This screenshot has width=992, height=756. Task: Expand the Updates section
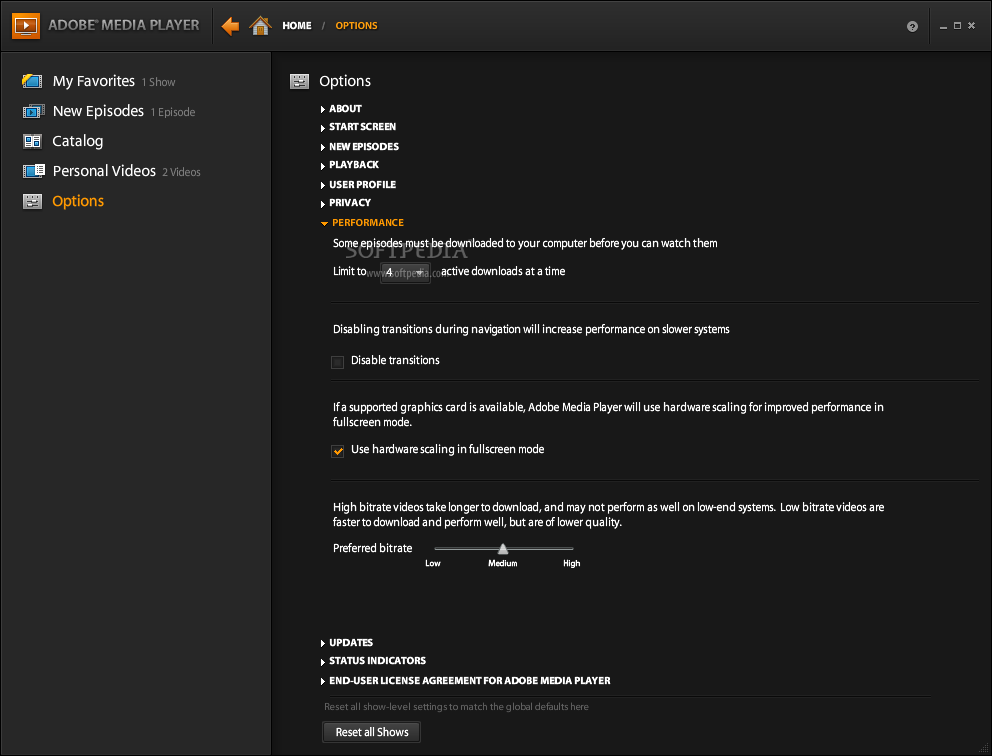click(347, 643)
